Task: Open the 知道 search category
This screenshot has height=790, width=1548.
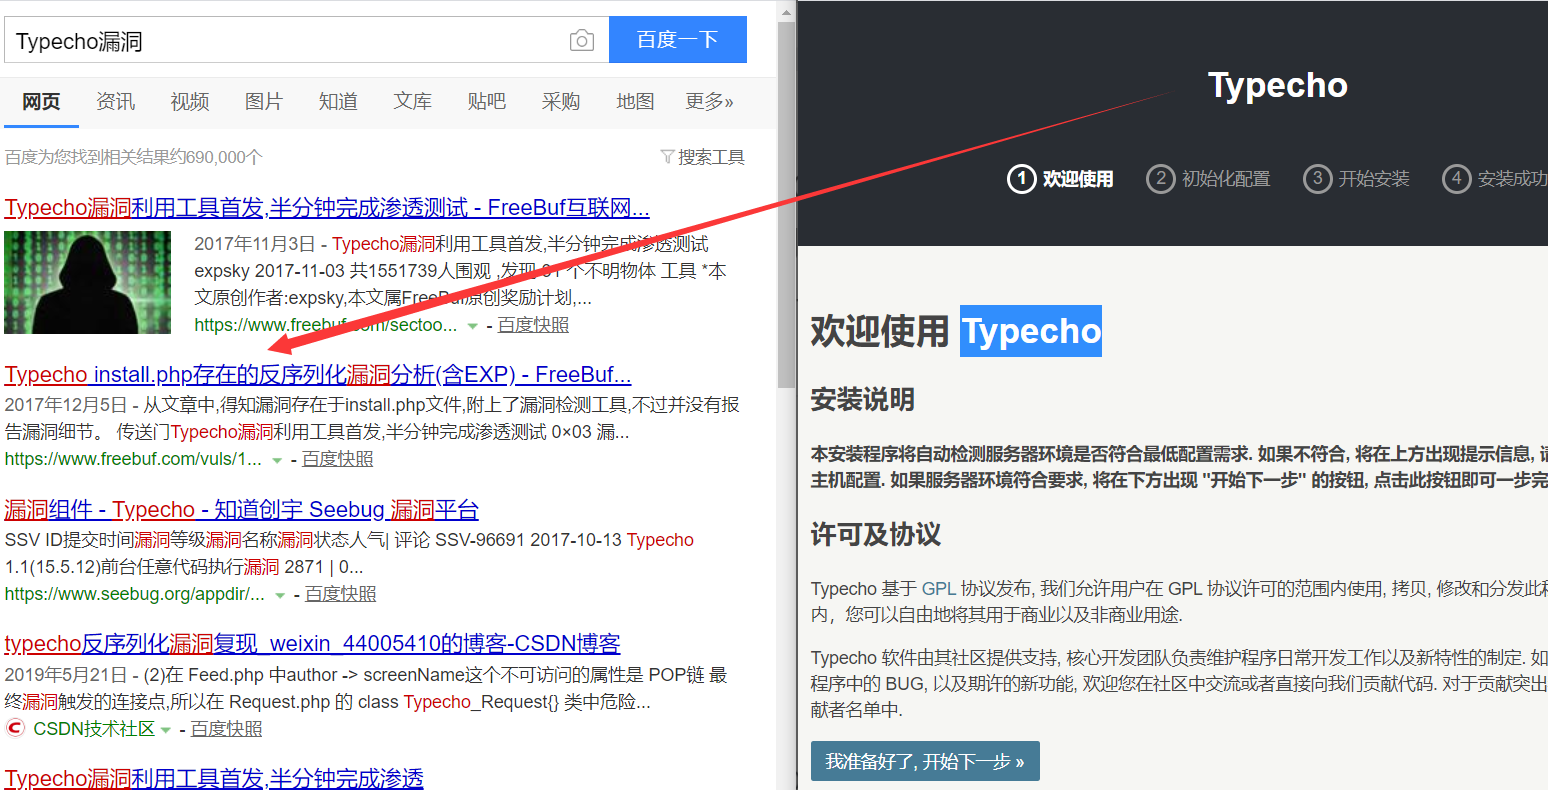Action: click(x=337, y=101)
